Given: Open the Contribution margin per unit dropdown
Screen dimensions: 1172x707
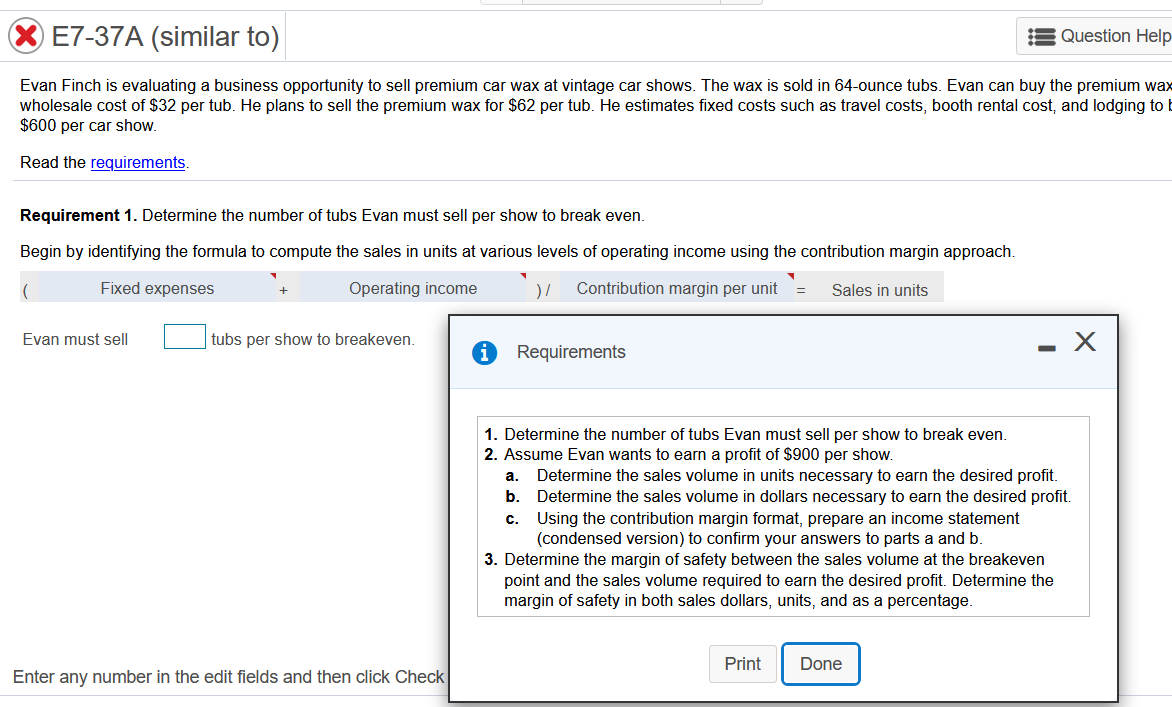Looking at the screenshot, I should click(x=677, y=288).
